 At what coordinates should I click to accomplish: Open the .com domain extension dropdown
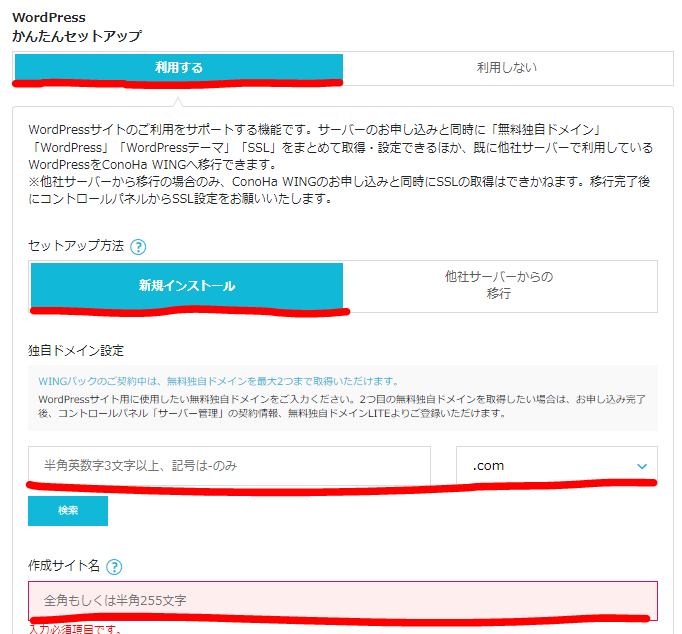click(x=557, y=466)
